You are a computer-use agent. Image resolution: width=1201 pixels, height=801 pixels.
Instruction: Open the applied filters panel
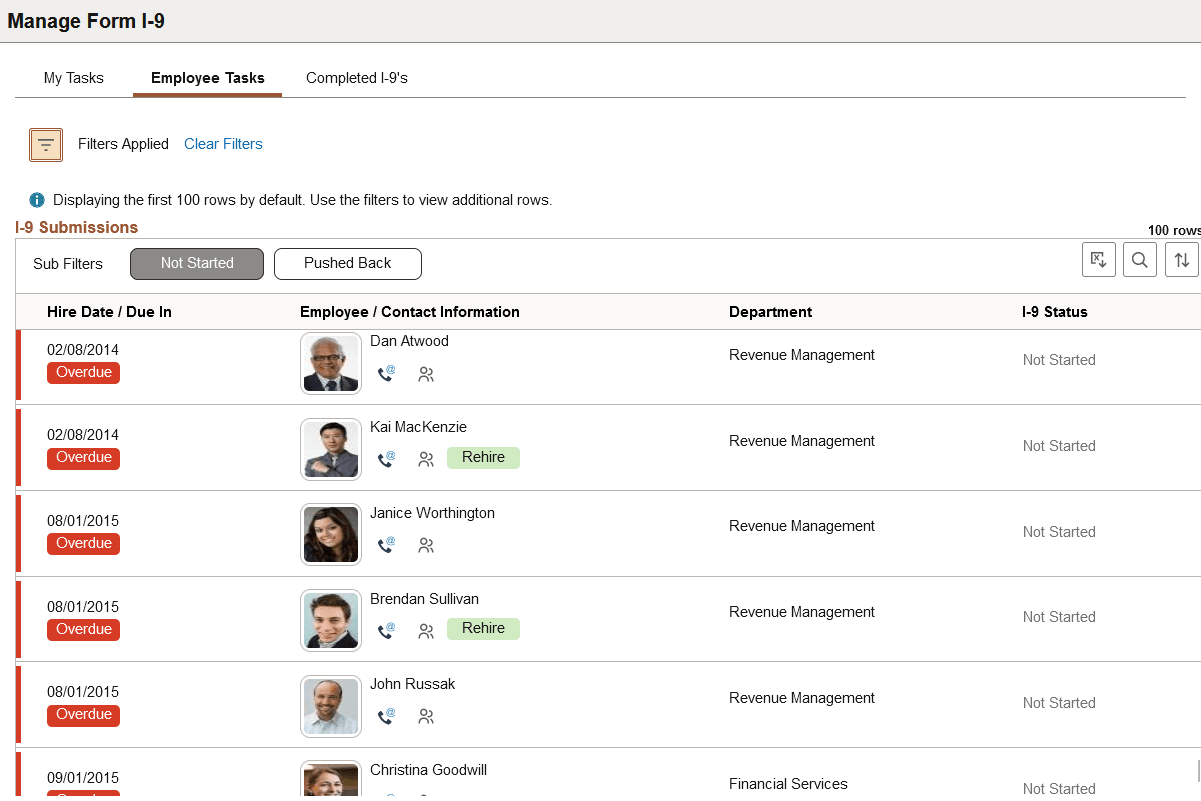[x=45, y=144]
